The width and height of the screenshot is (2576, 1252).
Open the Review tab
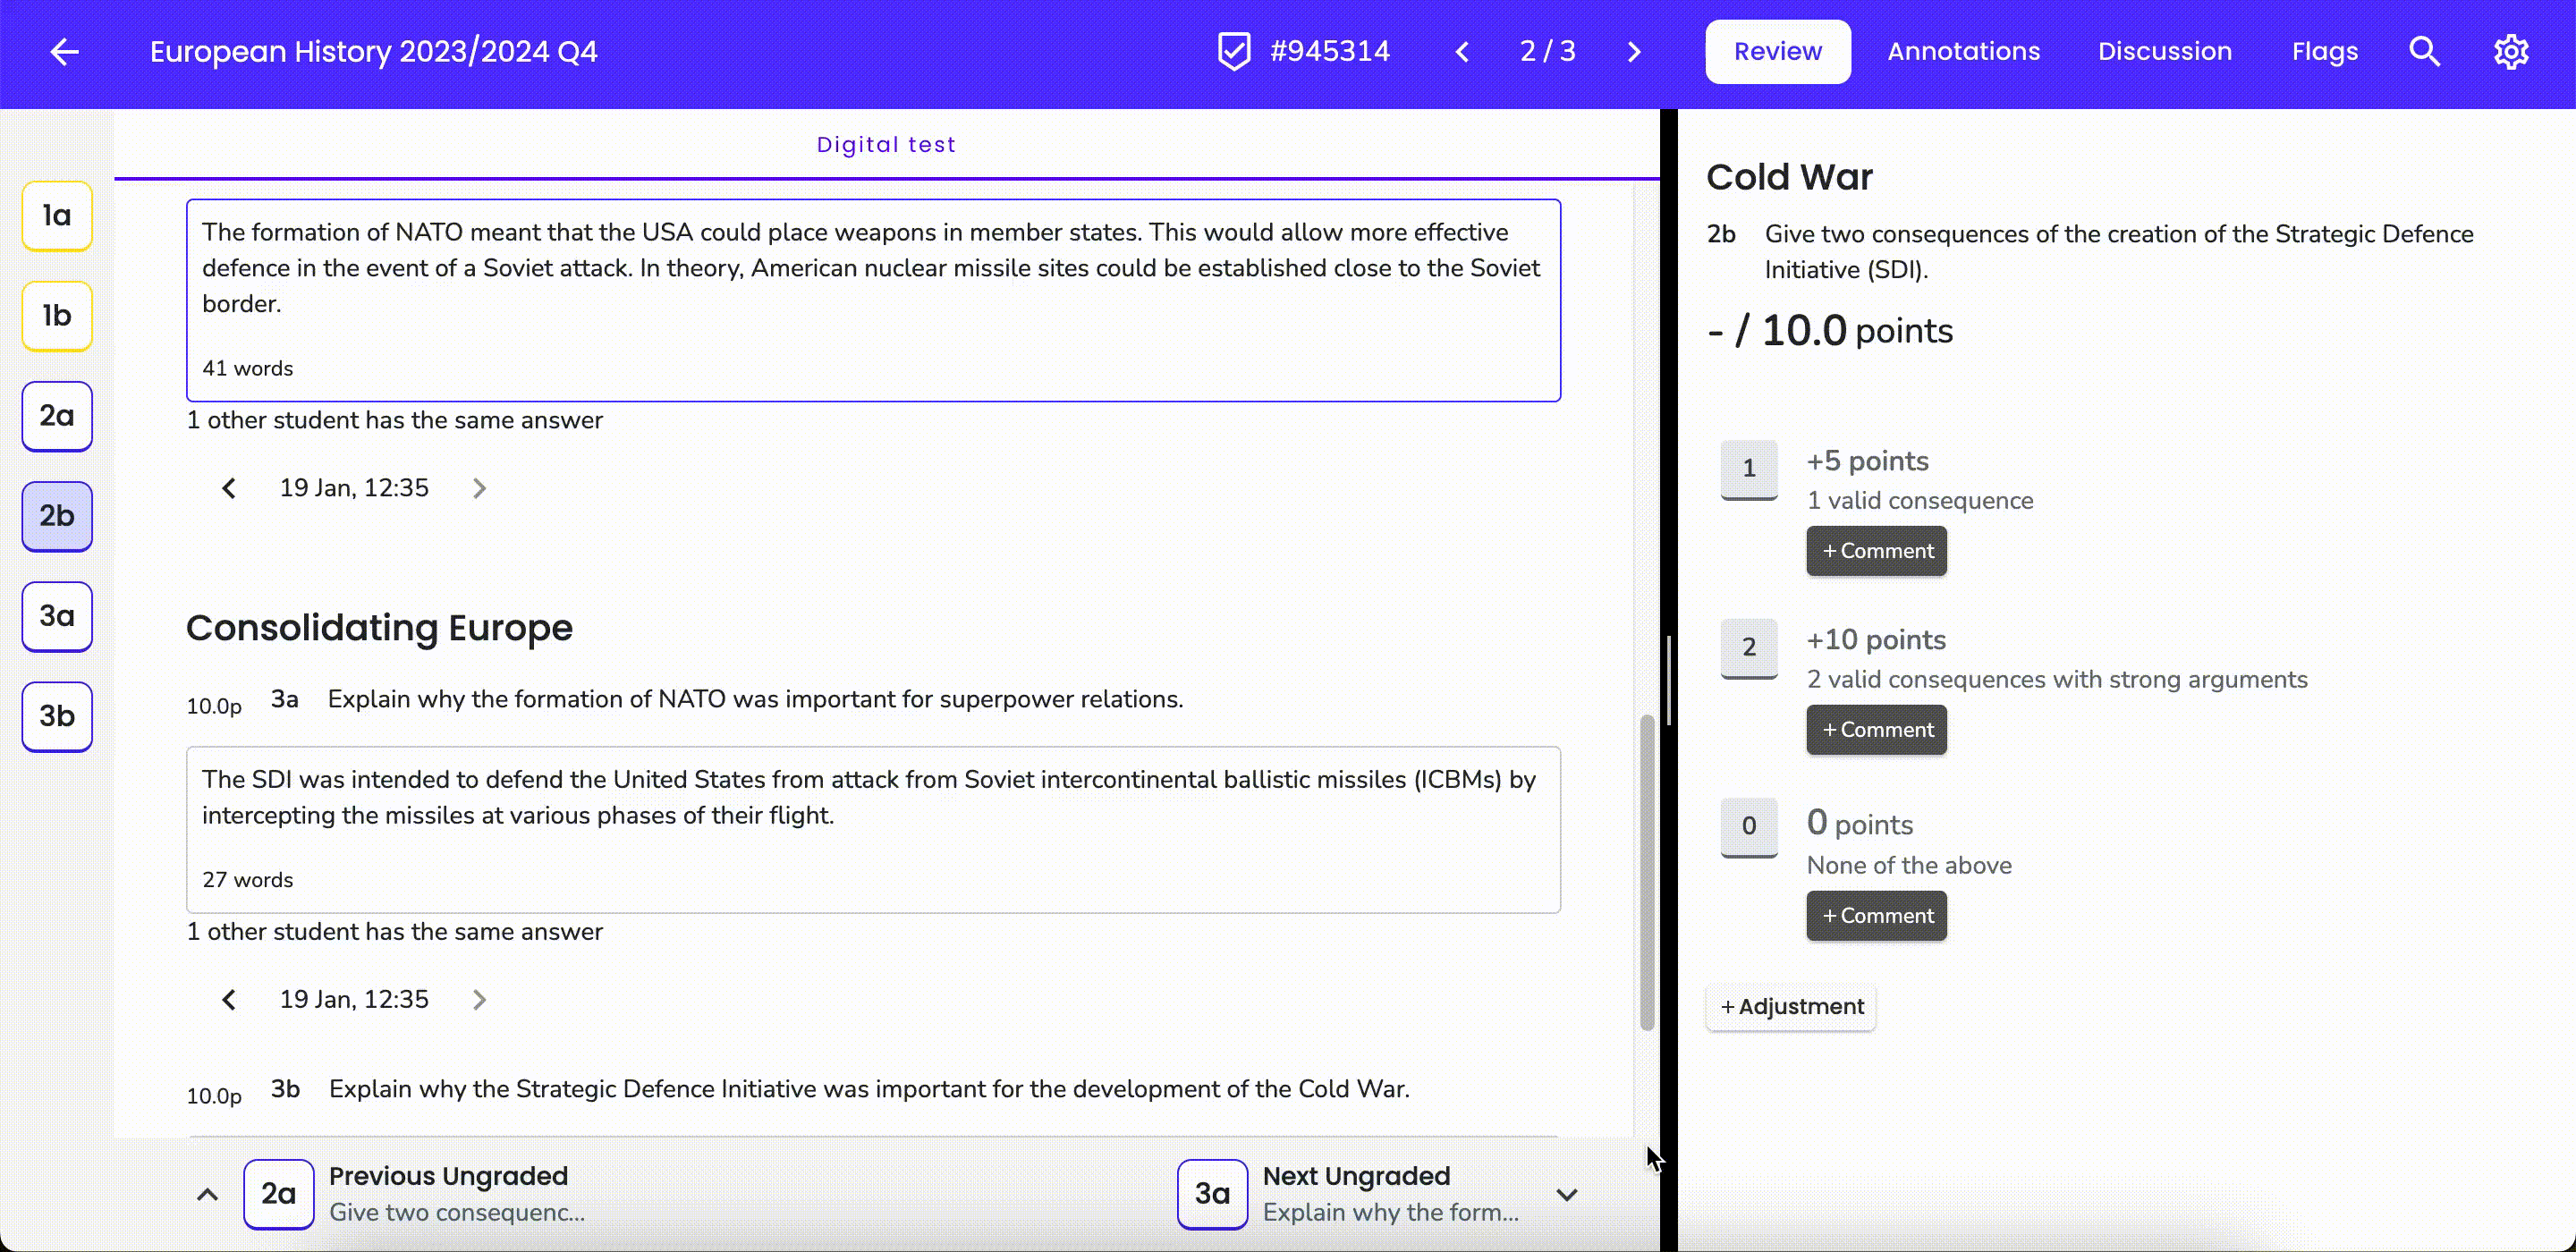coord(1777,52)
